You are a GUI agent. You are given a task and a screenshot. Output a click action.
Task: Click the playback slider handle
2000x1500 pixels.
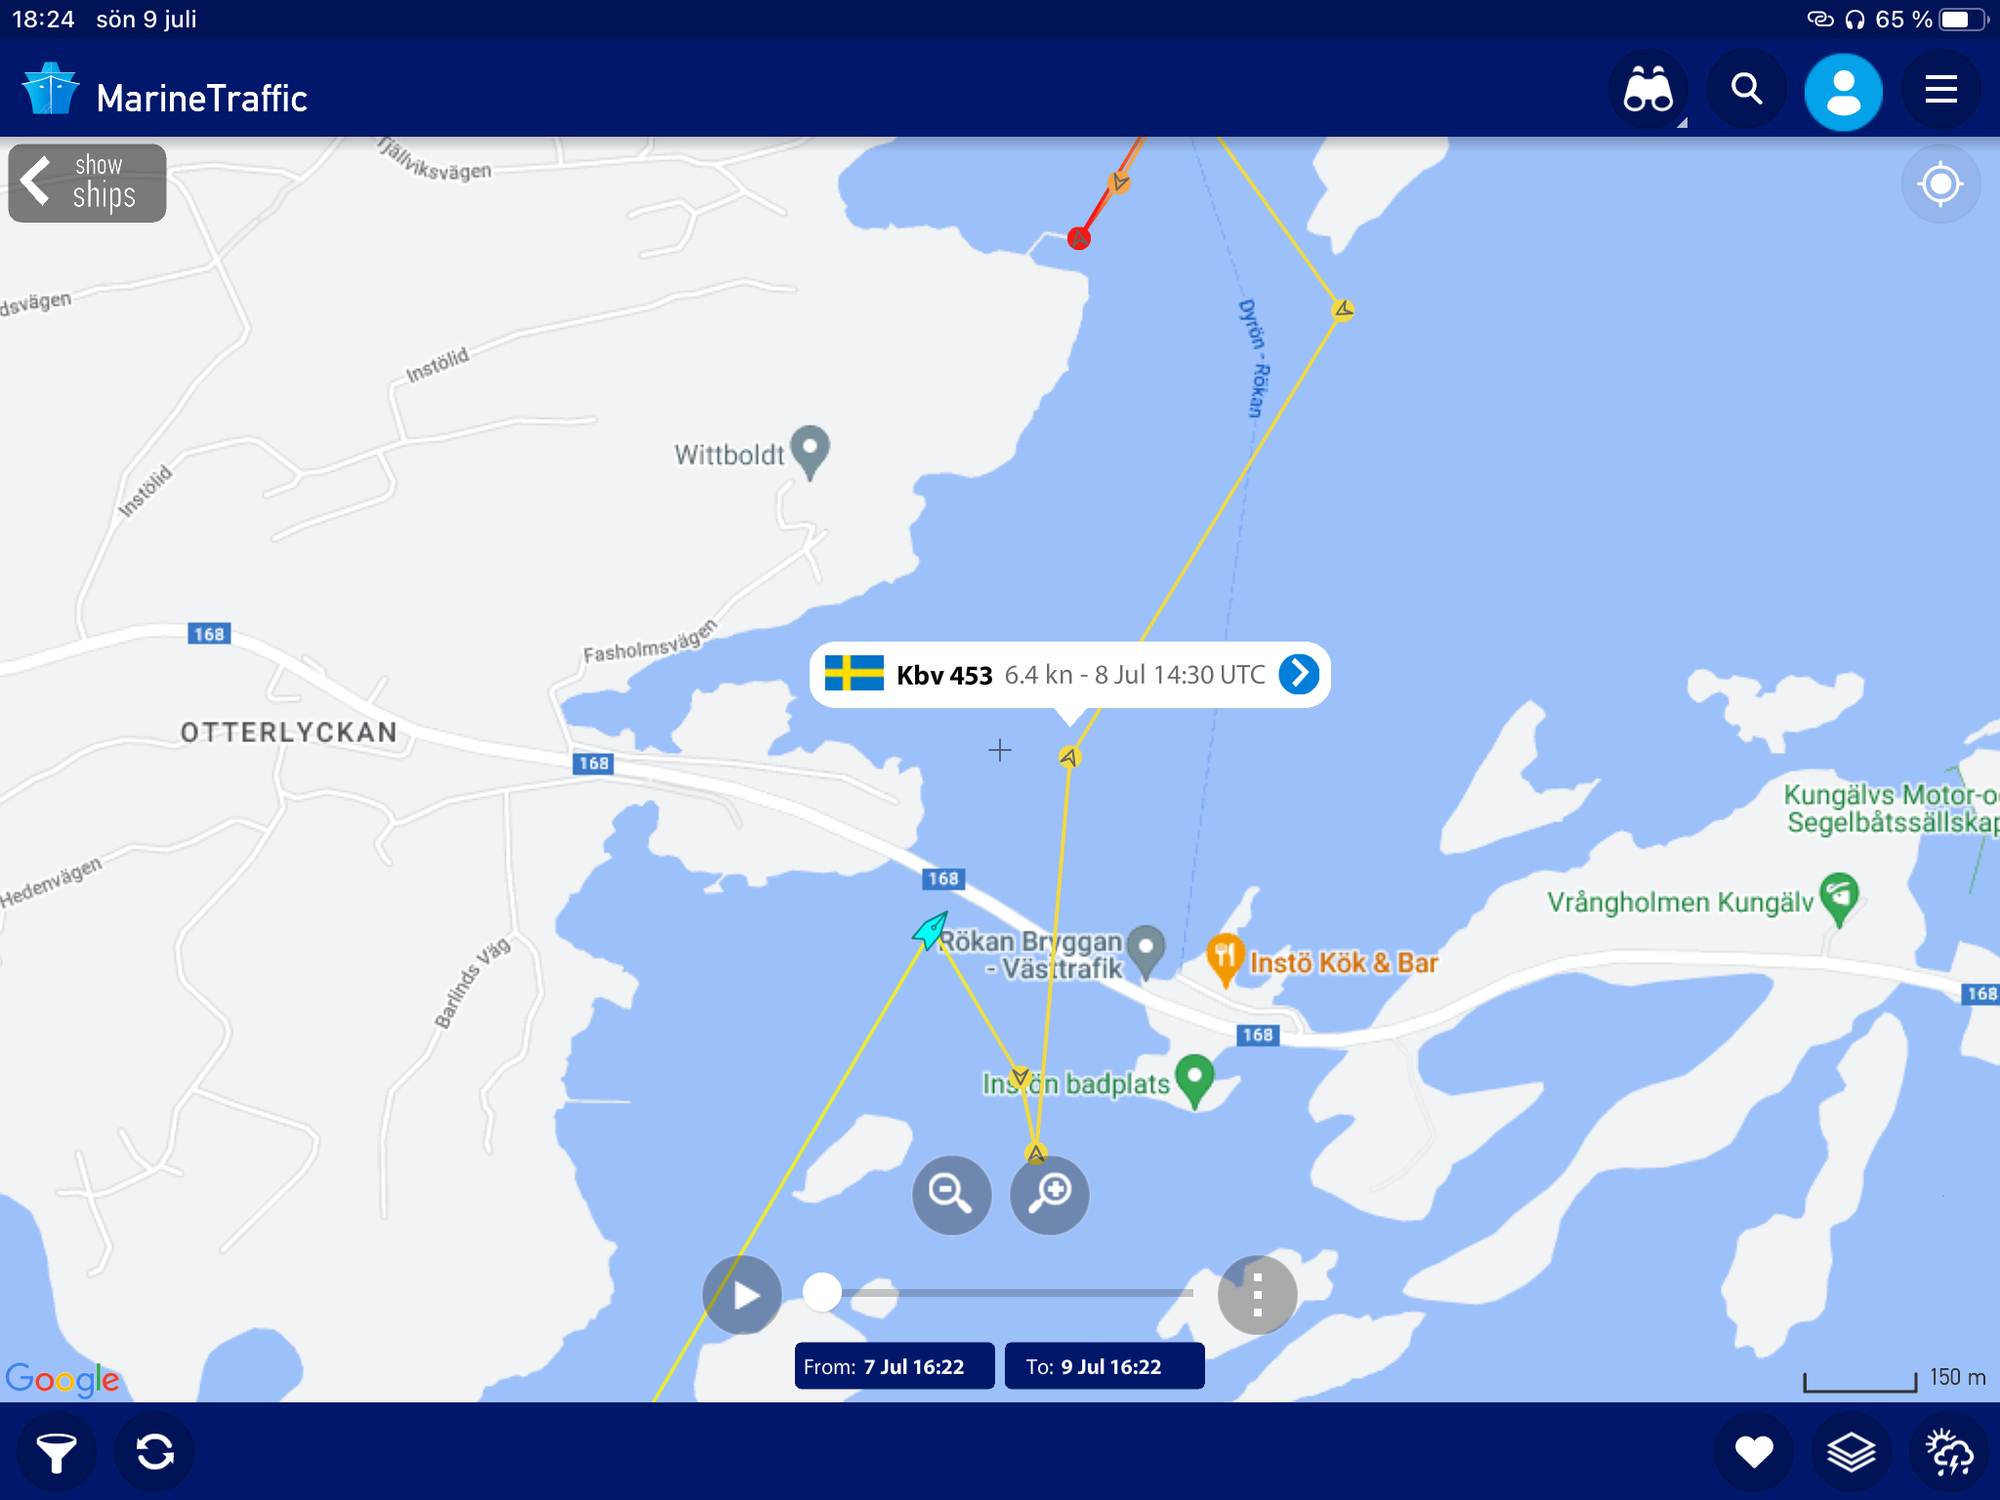[822, 1292]
